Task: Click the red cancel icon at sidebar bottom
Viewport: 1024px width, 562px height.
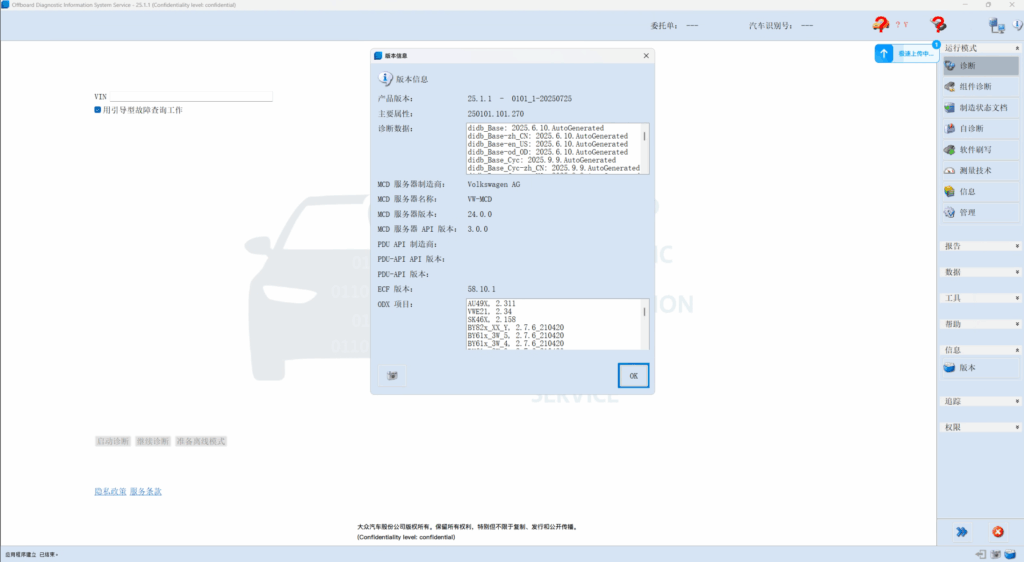Action: pyautogui.click(x=997, y=532)
